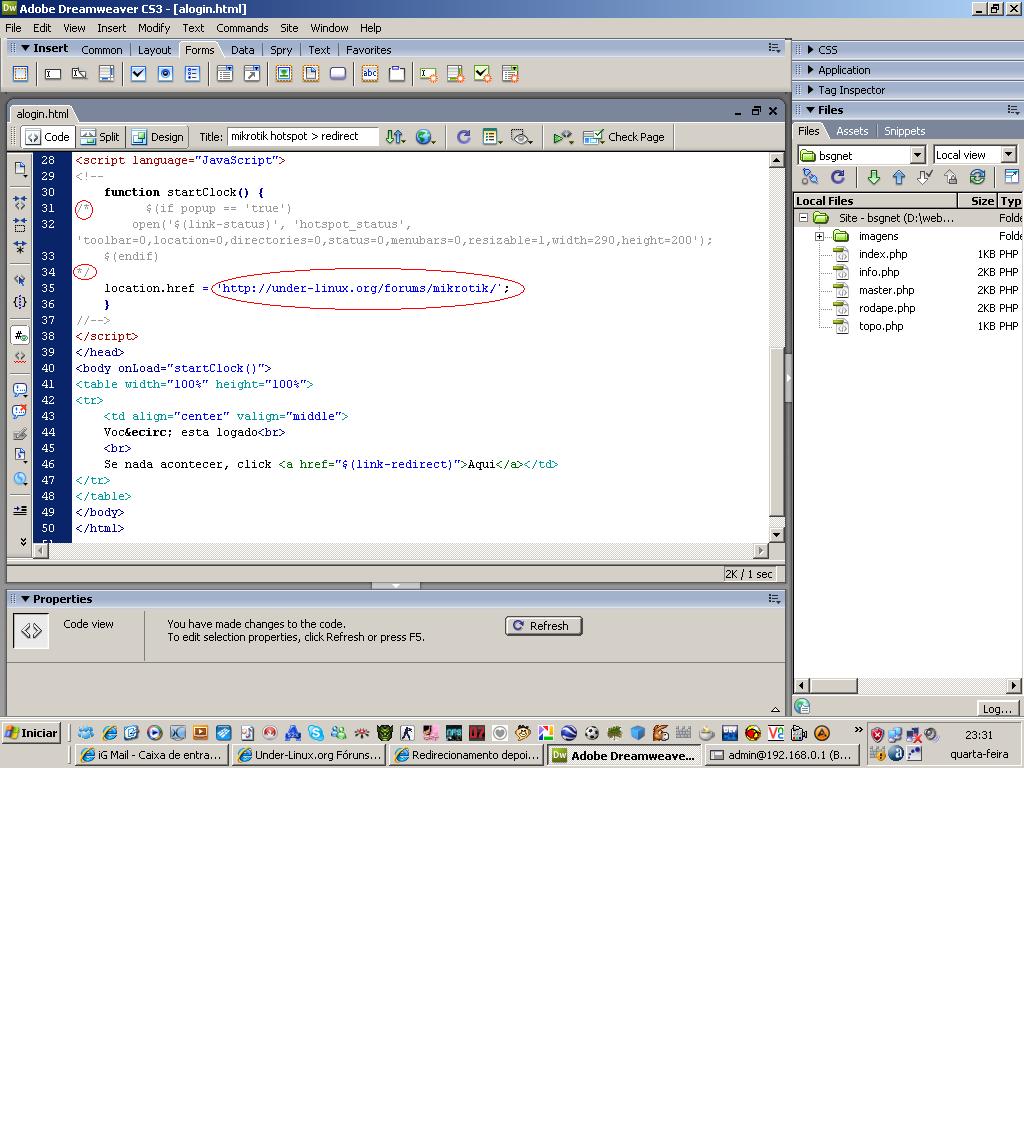This screenshot has height=1142, width=1024.
Task: Open File Management menu icon
Action: 396,137
